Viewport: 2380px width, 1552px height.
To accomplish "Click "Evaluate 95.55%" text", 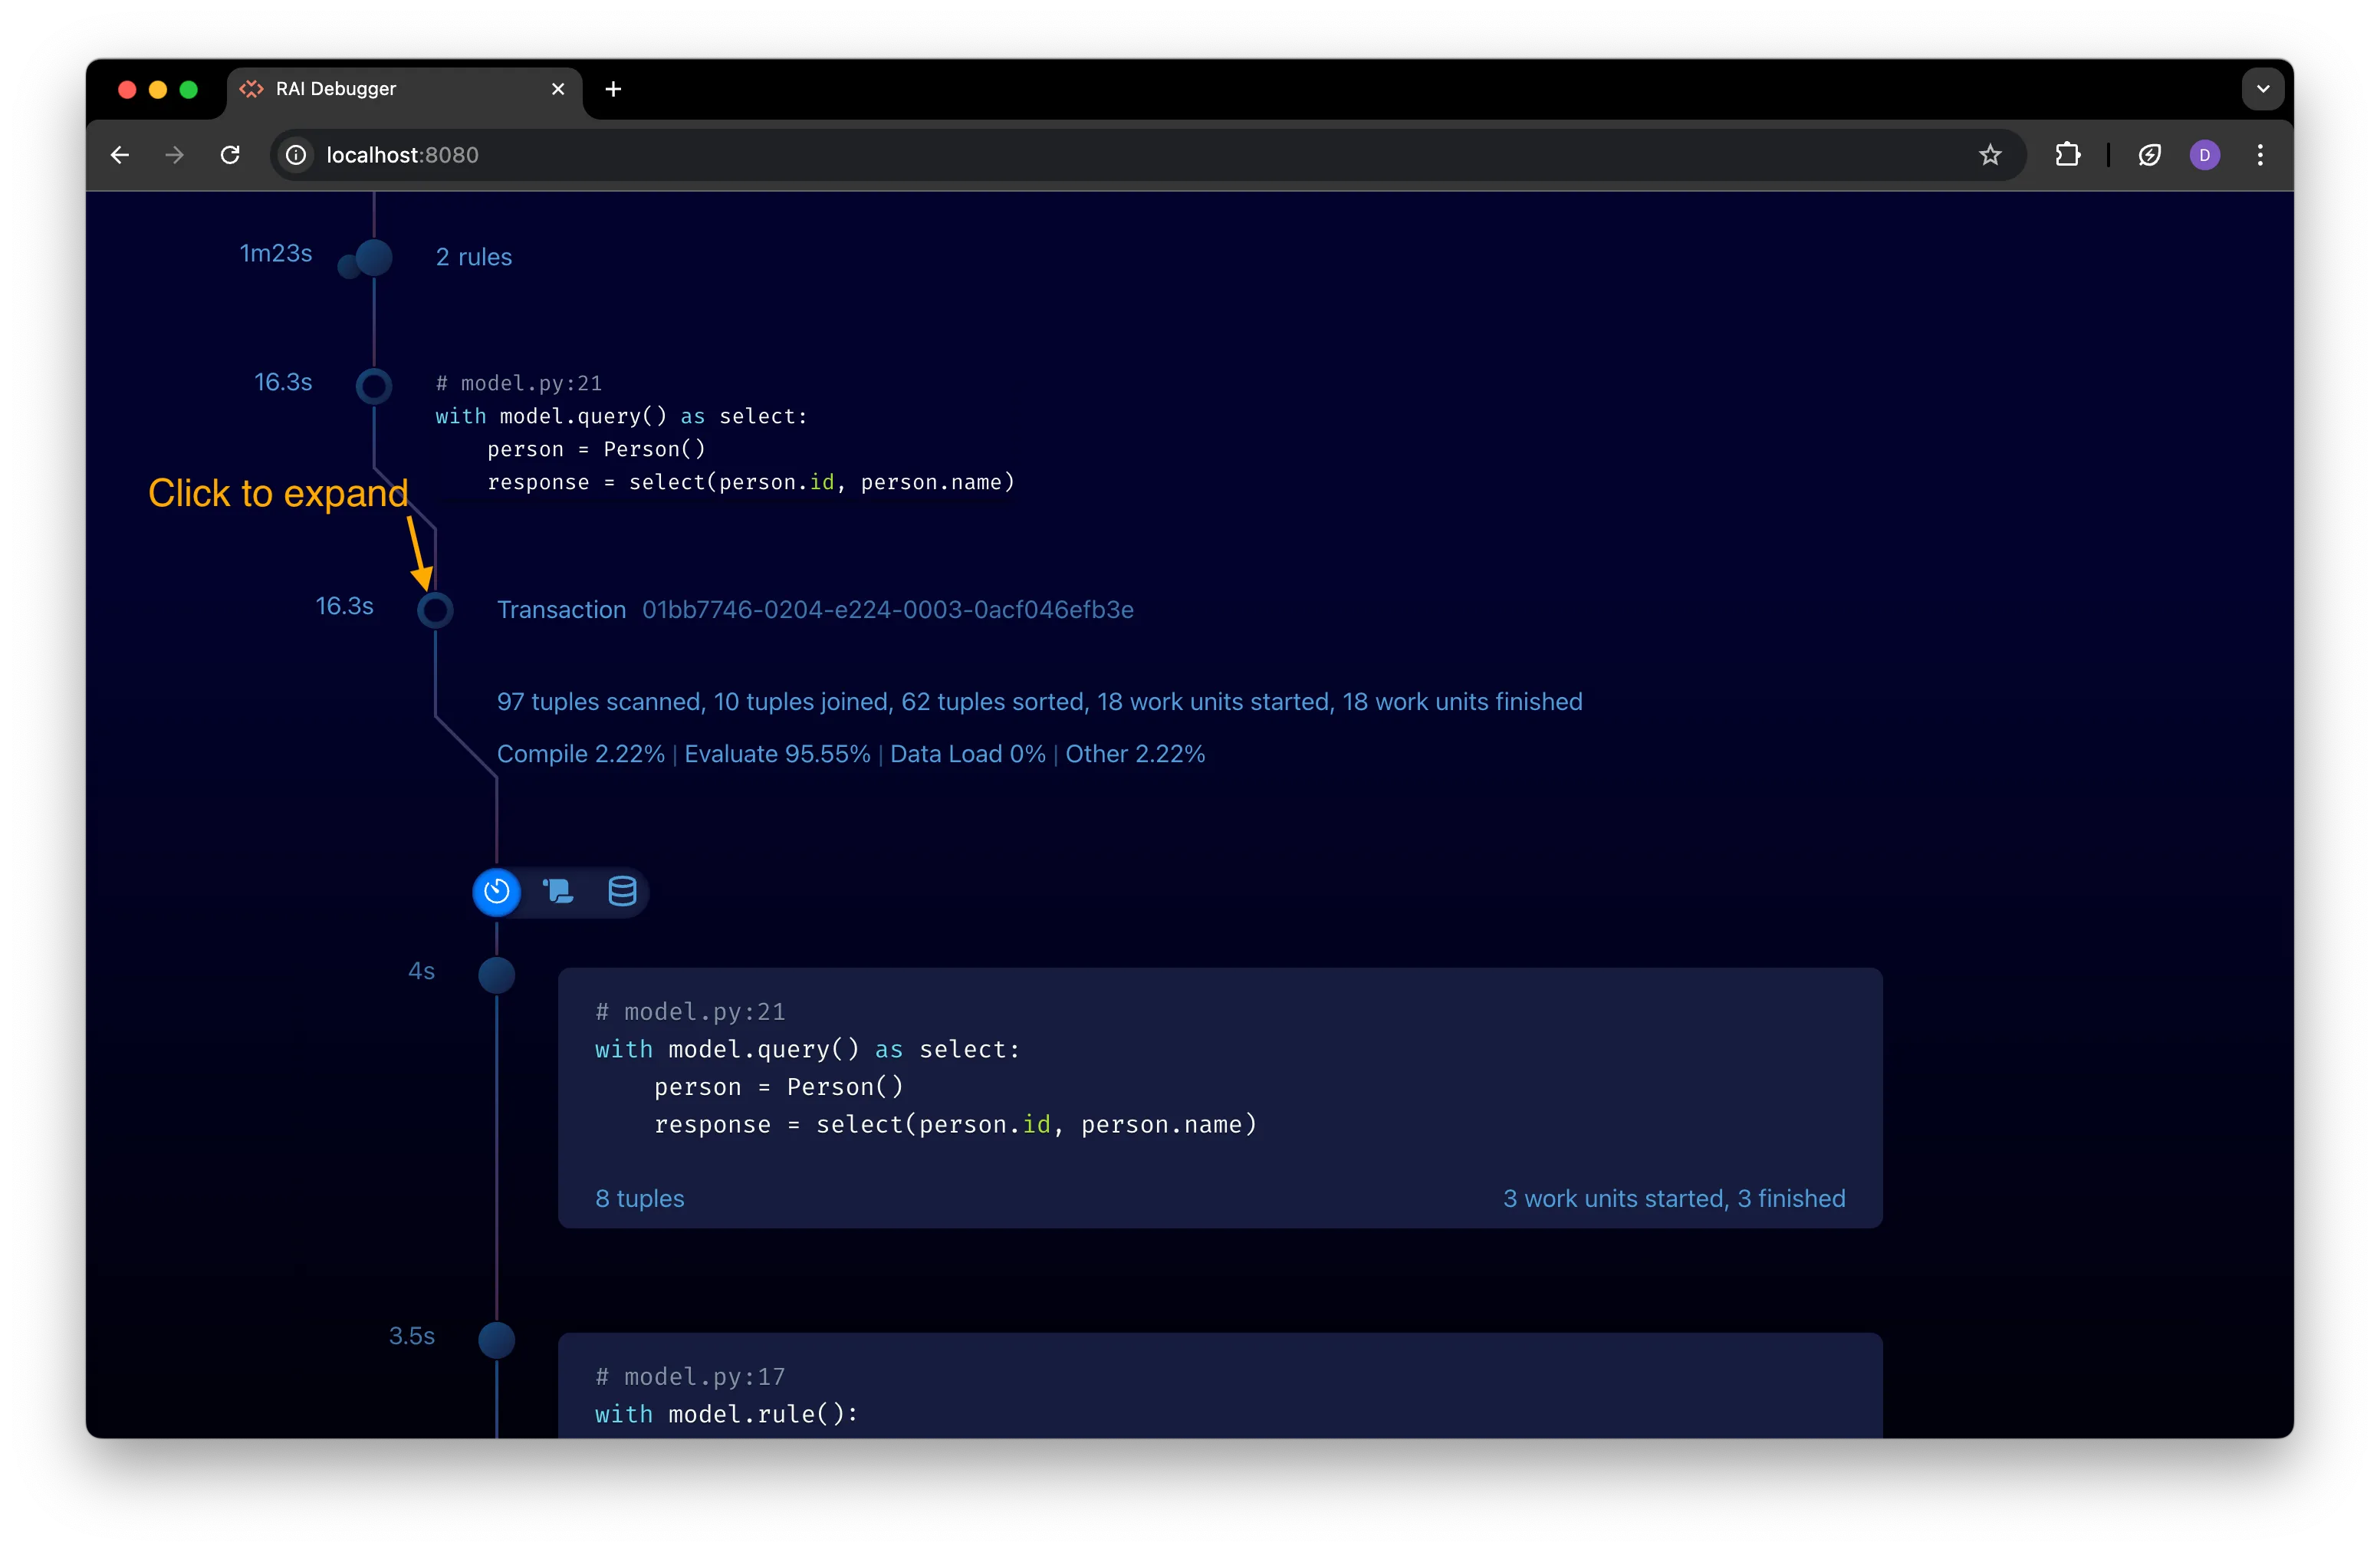I will coord(778,754).
